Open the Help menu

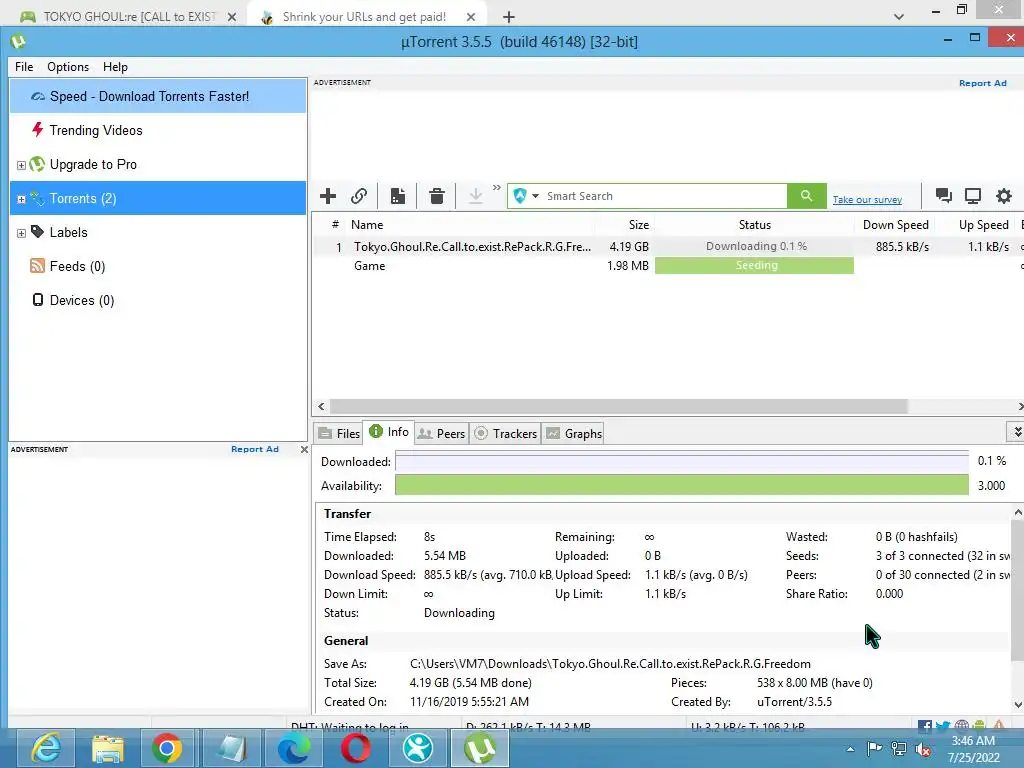[115, 67]
